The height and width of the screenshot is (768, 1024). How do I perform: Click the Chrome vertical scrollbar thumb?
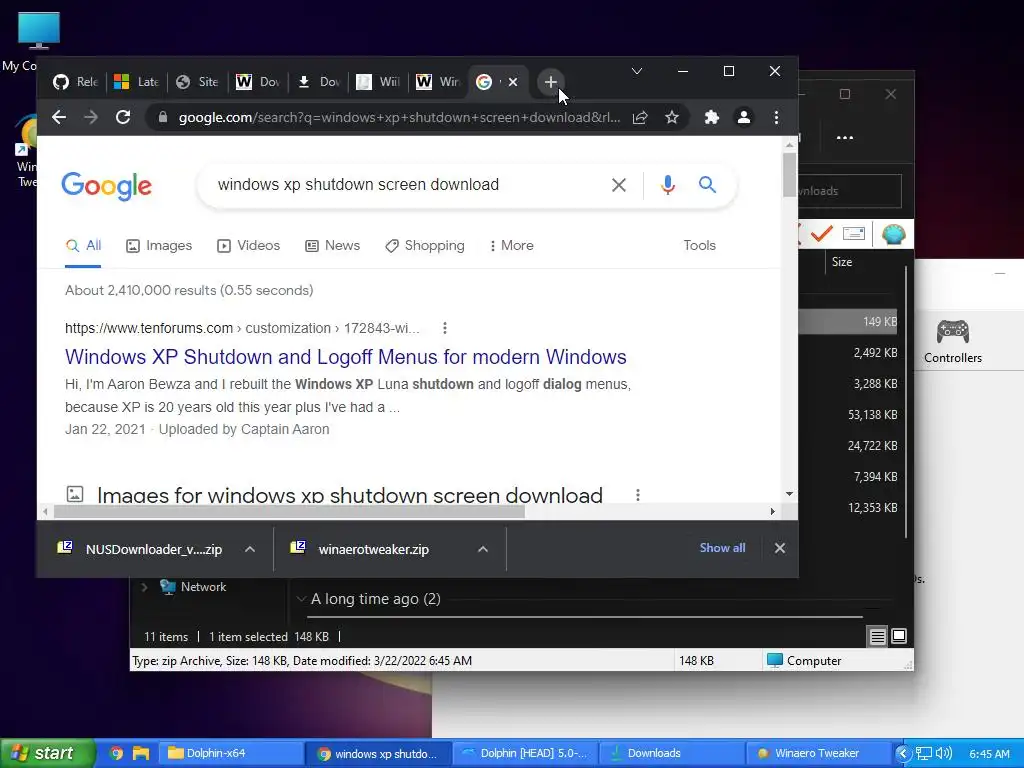790,174
